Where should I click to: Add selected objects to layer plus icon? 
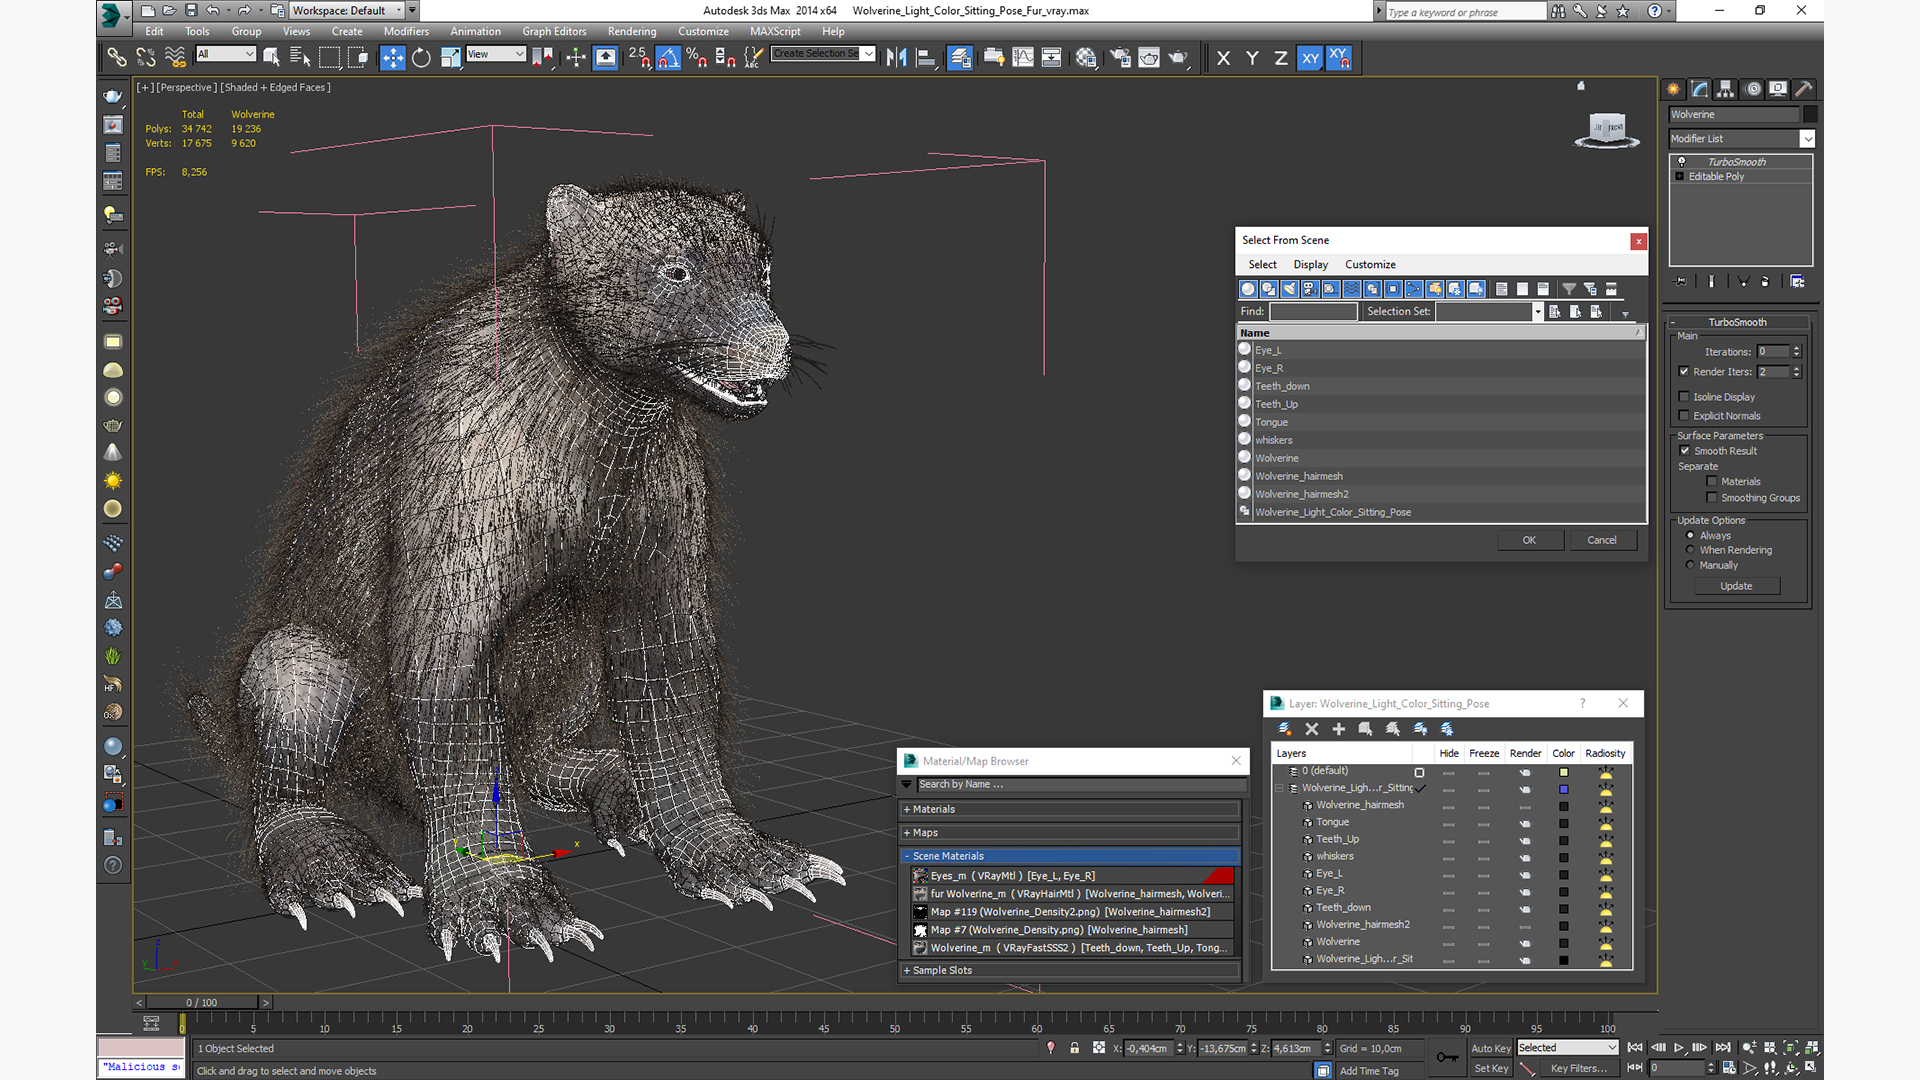click(x=1339, y=729)
